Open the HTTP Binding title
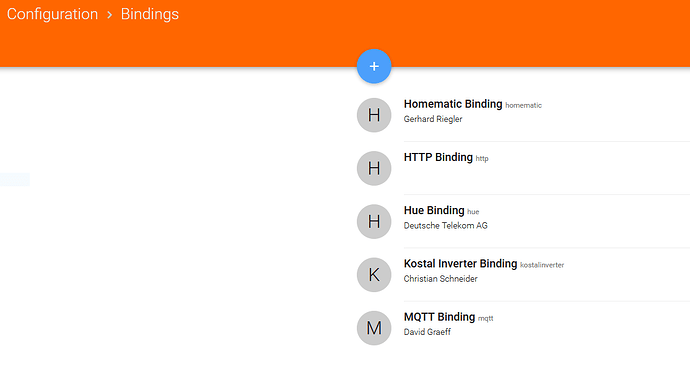The height and width of the screenshot is (390, 690). 438,157
